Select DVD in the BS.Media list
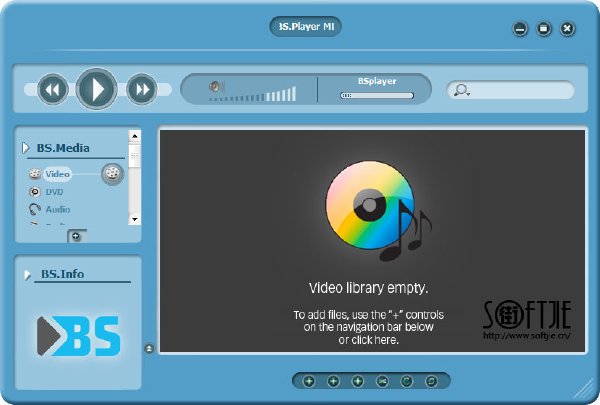Image resolution: width=600 pixels, height=405 pixels. [54, 192]
